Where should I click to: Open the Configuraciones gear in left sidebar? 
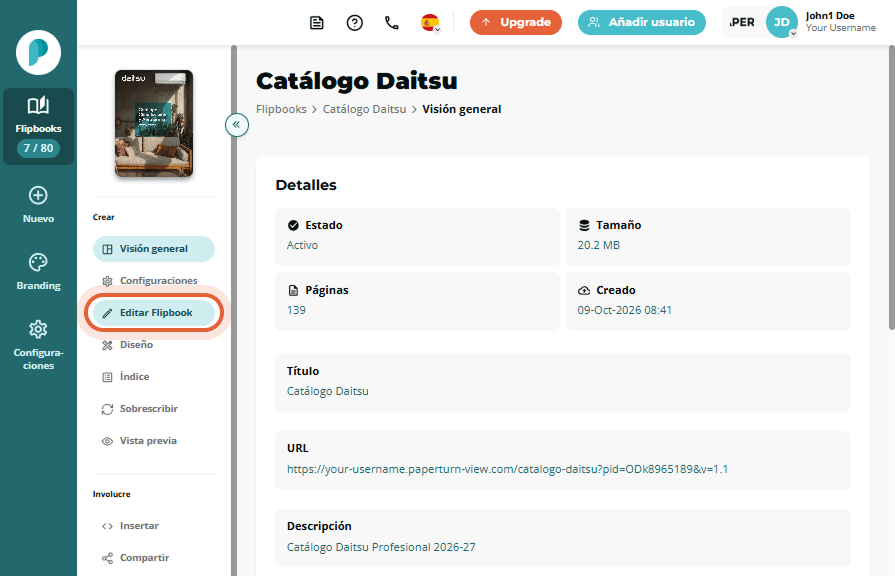pyautogui.click(x=38, y=345)
